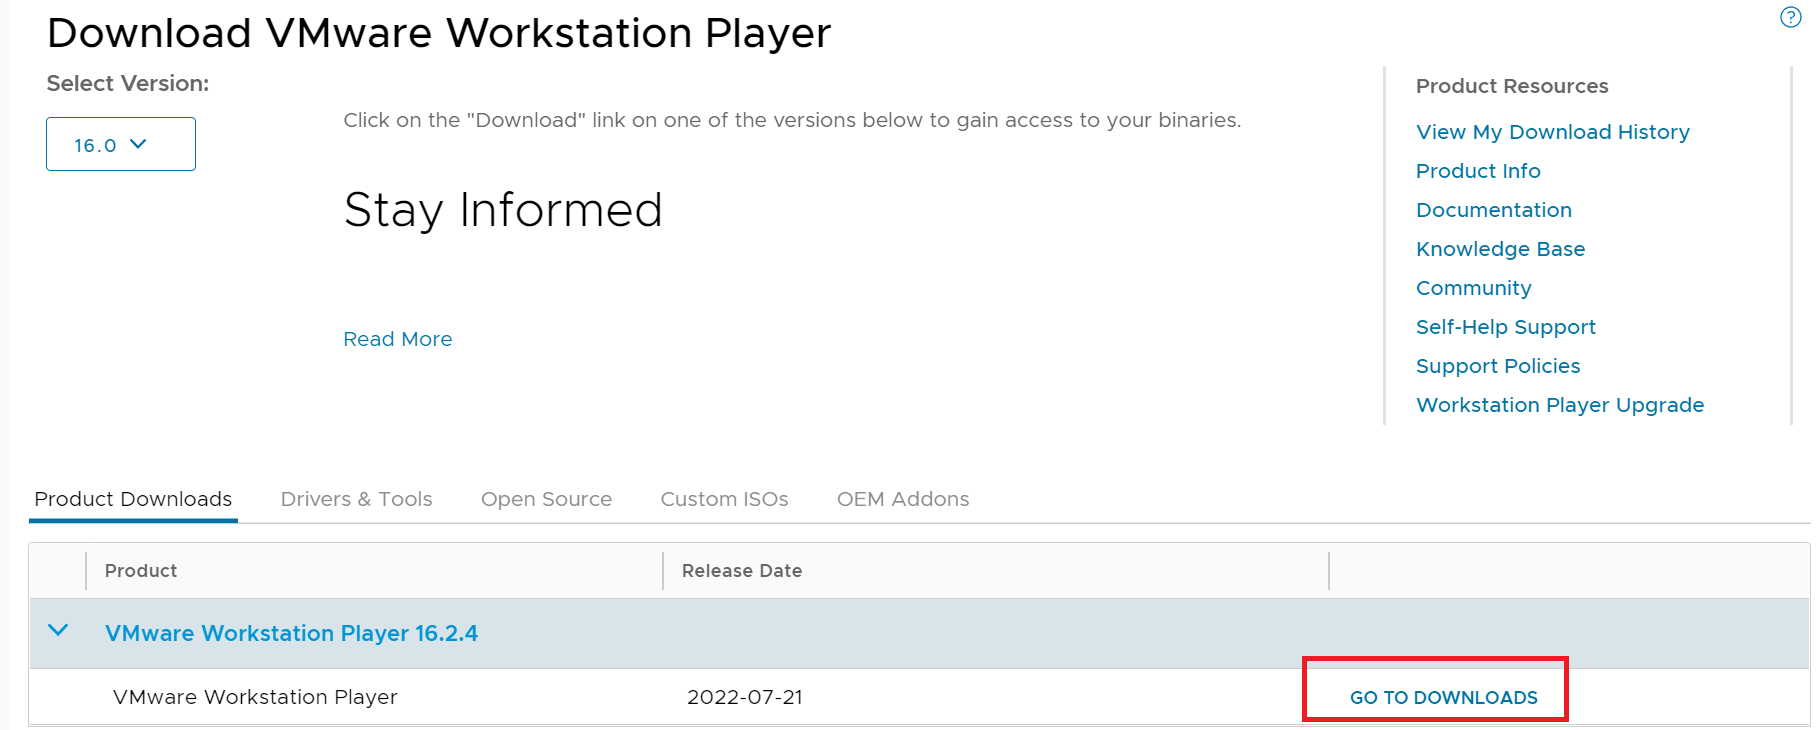Collapse the VMware Workstation Player 16.2.4 row
Screen dimensions: 1819x730
pos(58,631)
